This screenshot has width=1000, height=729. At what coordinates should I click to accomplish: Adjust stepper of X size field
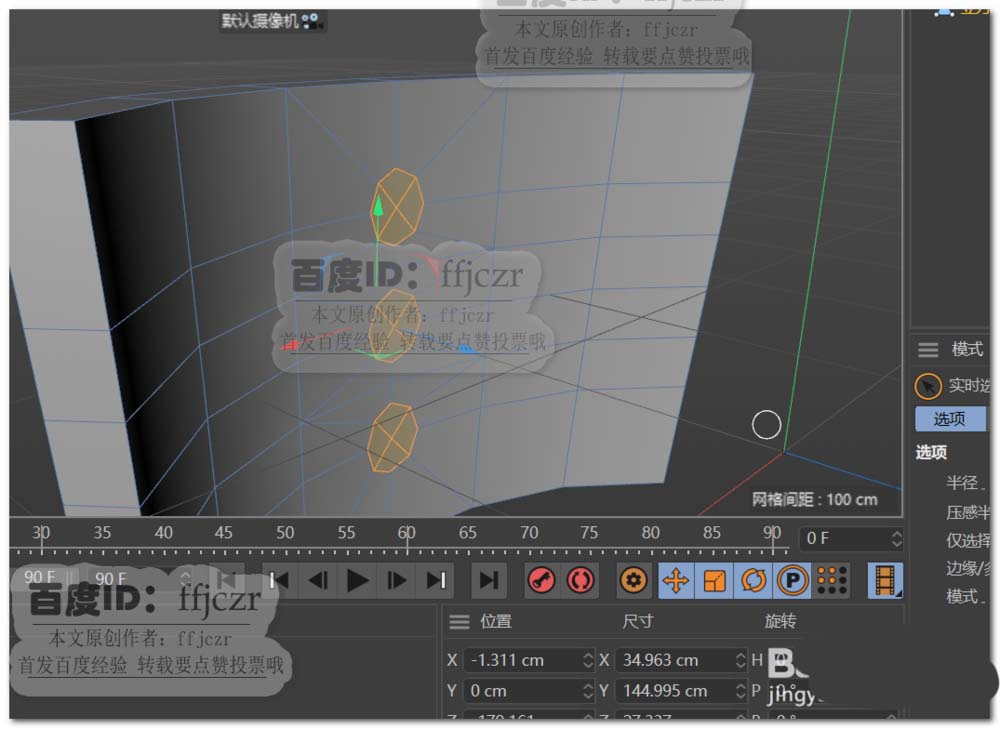(x=740, y=660)
